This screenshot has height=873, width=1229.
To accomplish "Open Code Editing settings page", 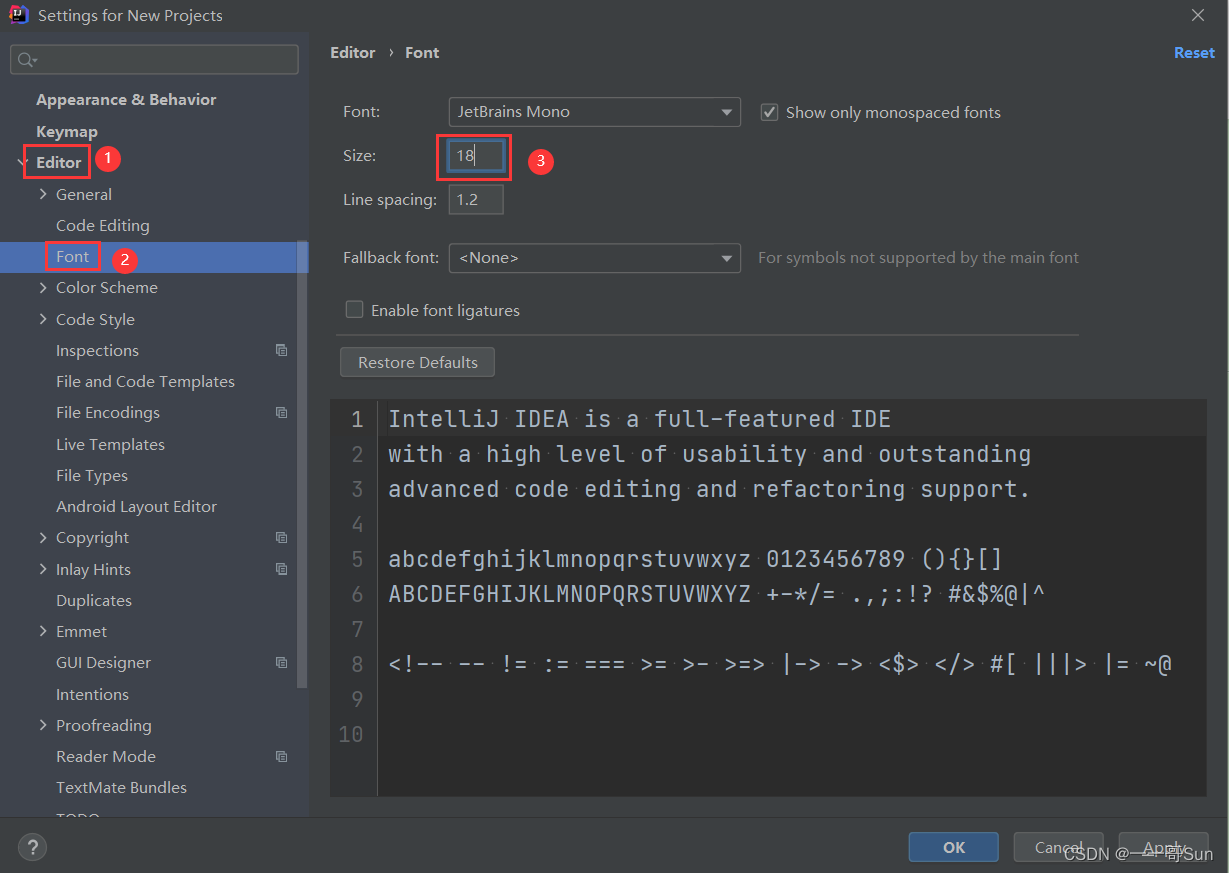I will point(103,225).
